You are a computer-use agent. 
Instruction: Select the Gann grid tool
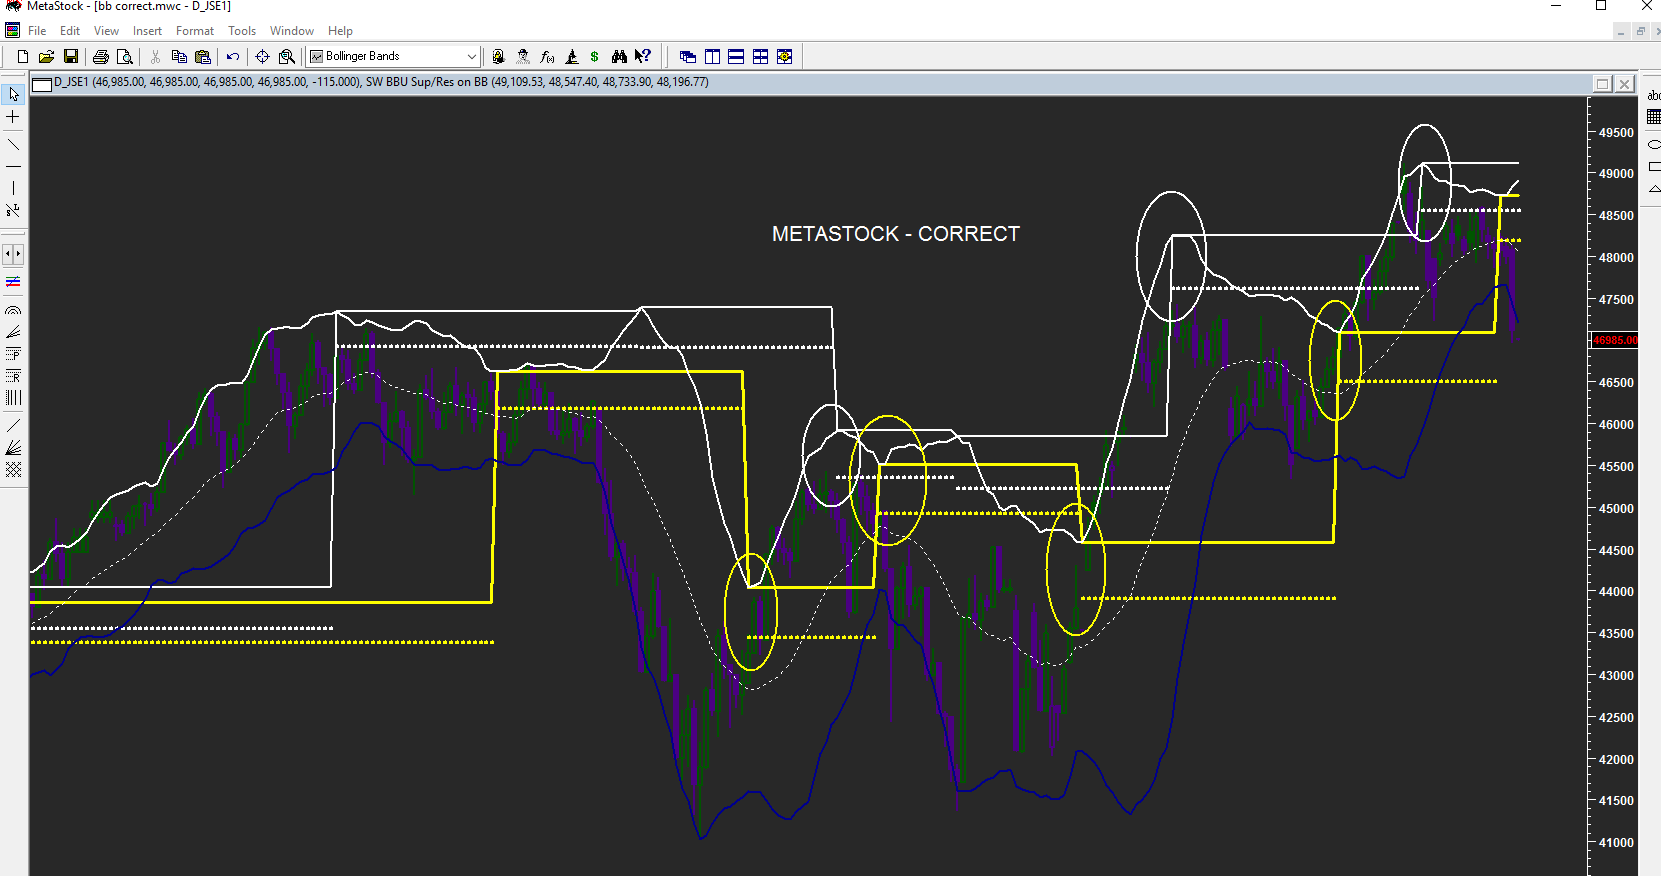pyautogui.click(x=13, y=469)
